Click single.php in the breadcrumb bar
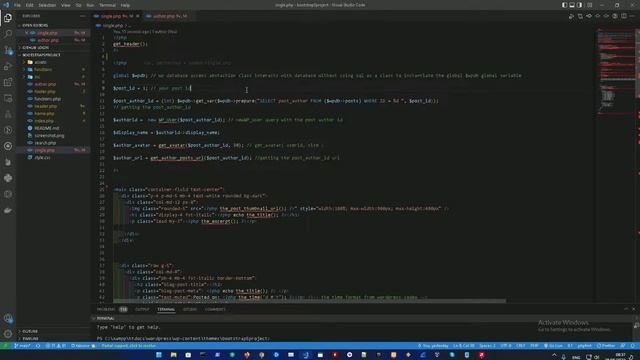 click(113, 25)
